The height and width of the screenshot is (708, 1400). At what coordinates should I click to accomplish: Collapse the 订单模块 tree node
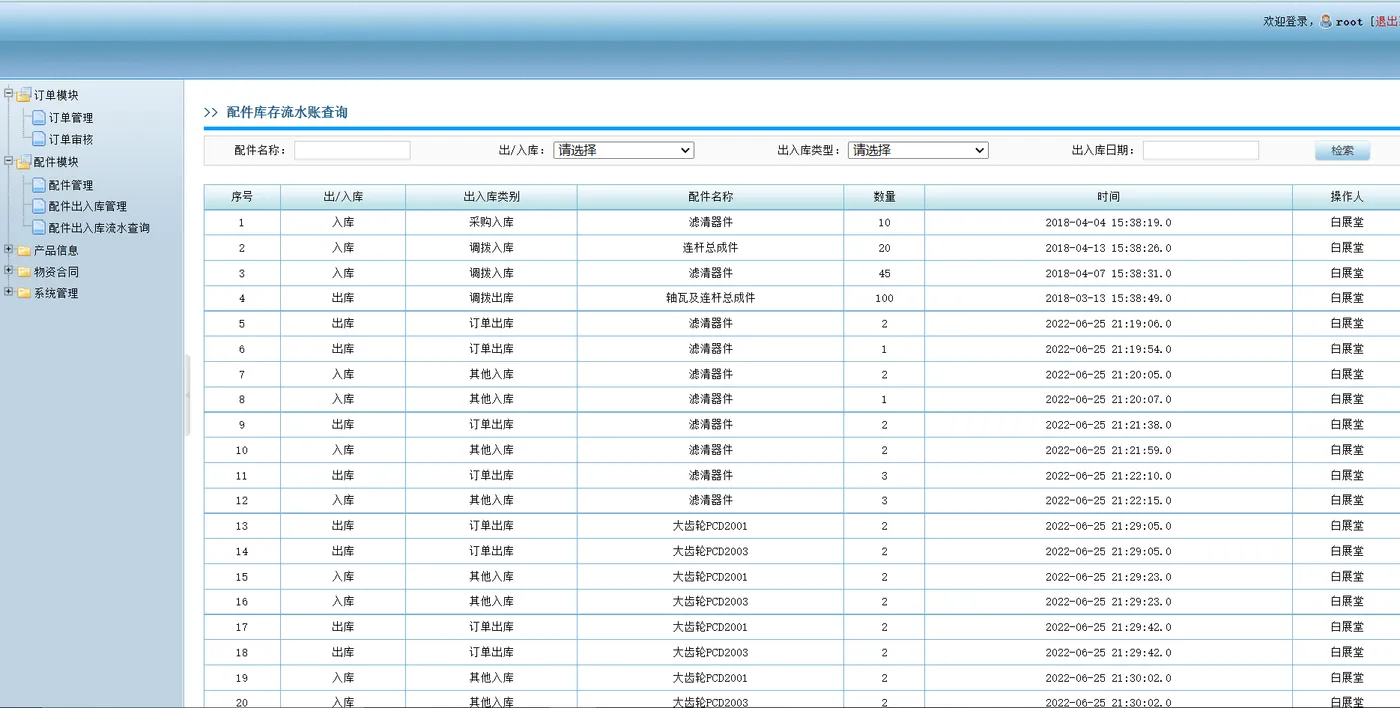[x=9, y=94]
